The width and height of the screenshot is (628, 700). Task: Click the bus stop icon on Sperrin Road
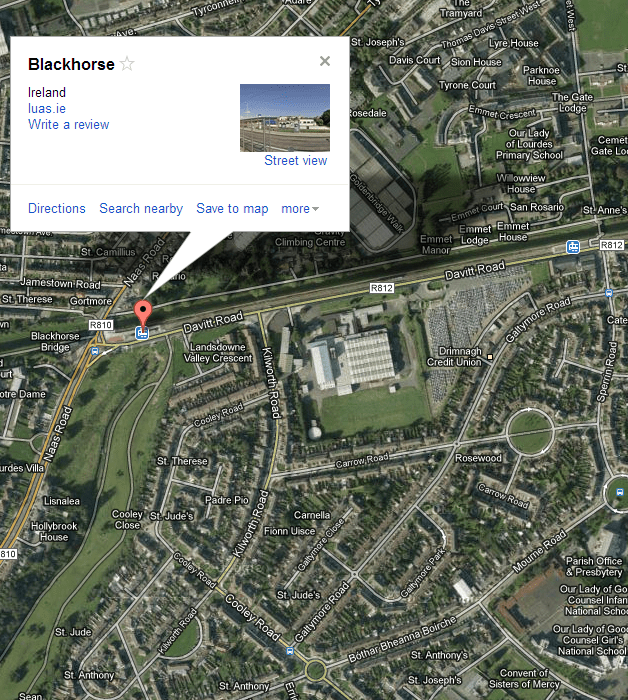608,293
